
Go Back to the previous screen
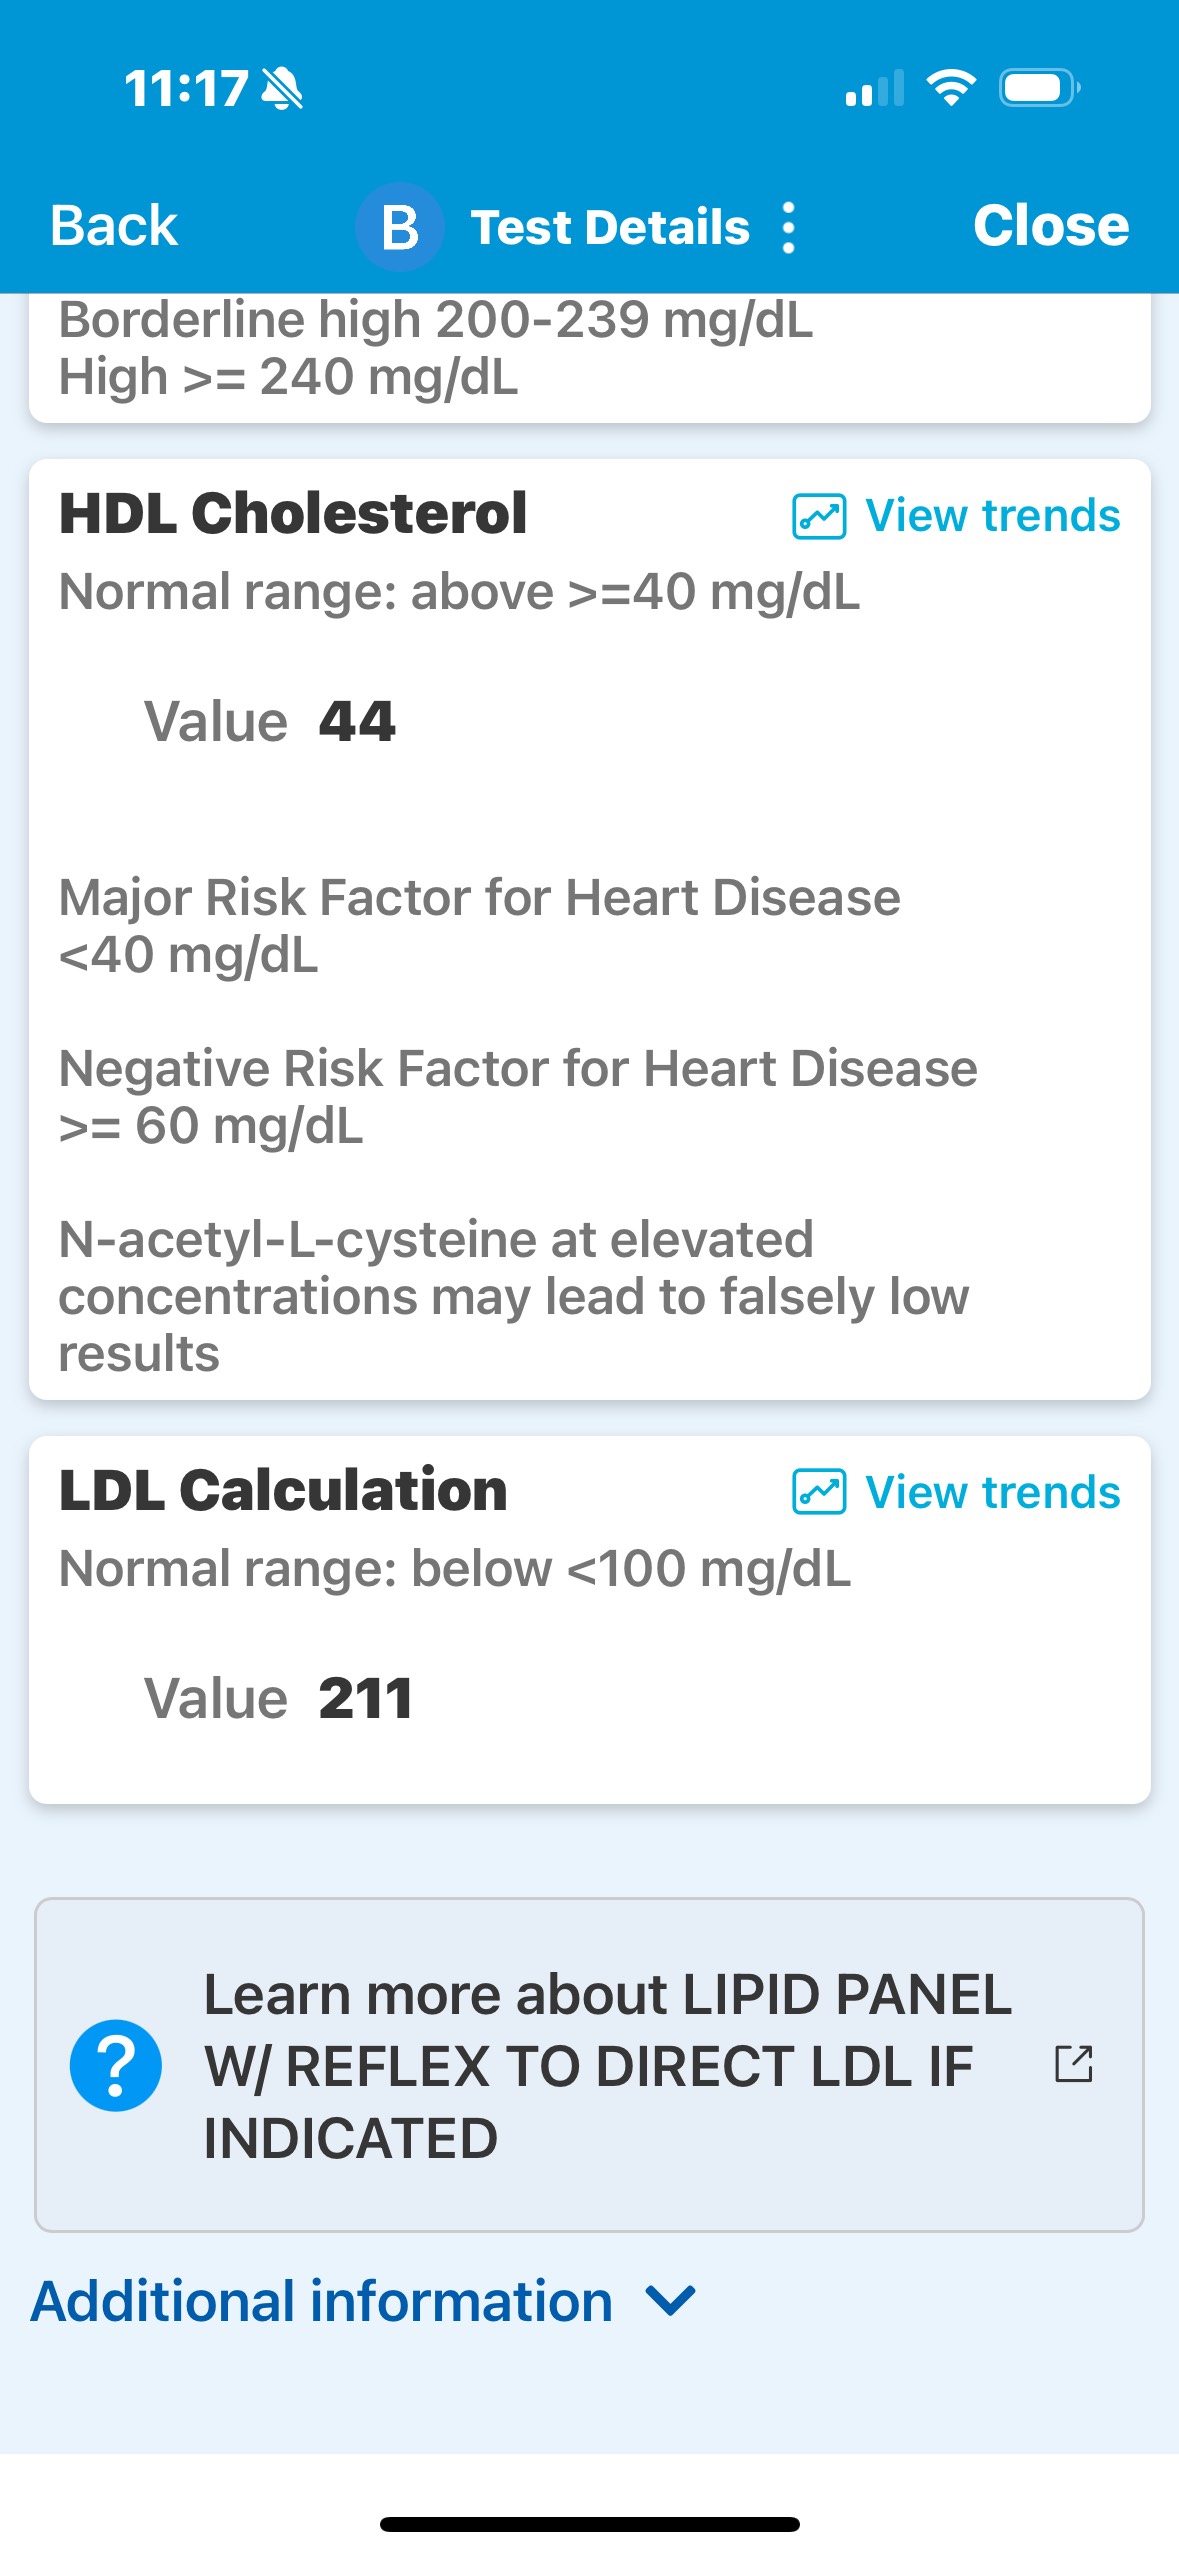pos(114,226)
